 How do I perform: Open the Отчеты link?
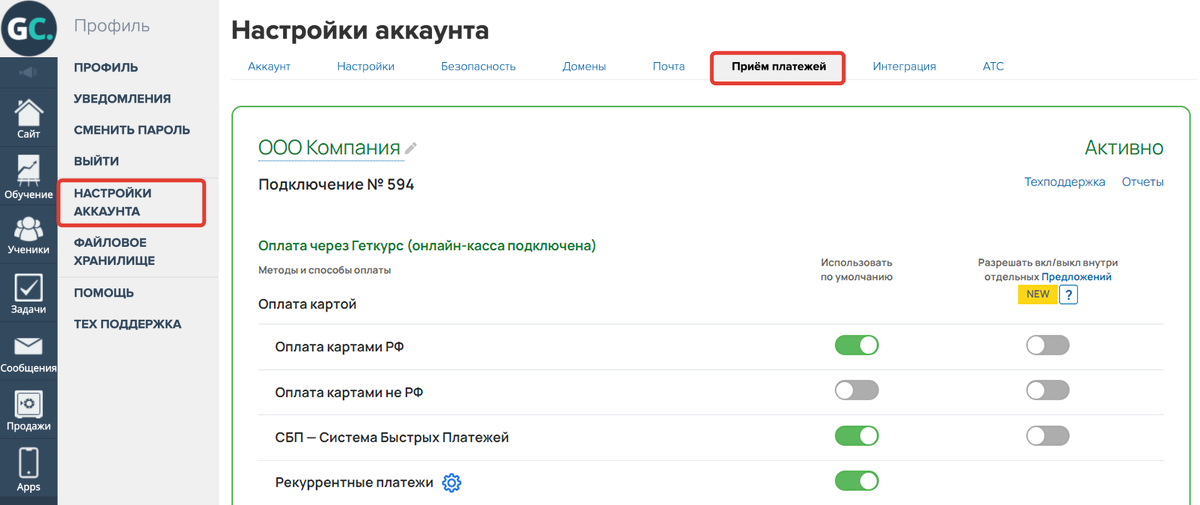tap(1142, 182)
